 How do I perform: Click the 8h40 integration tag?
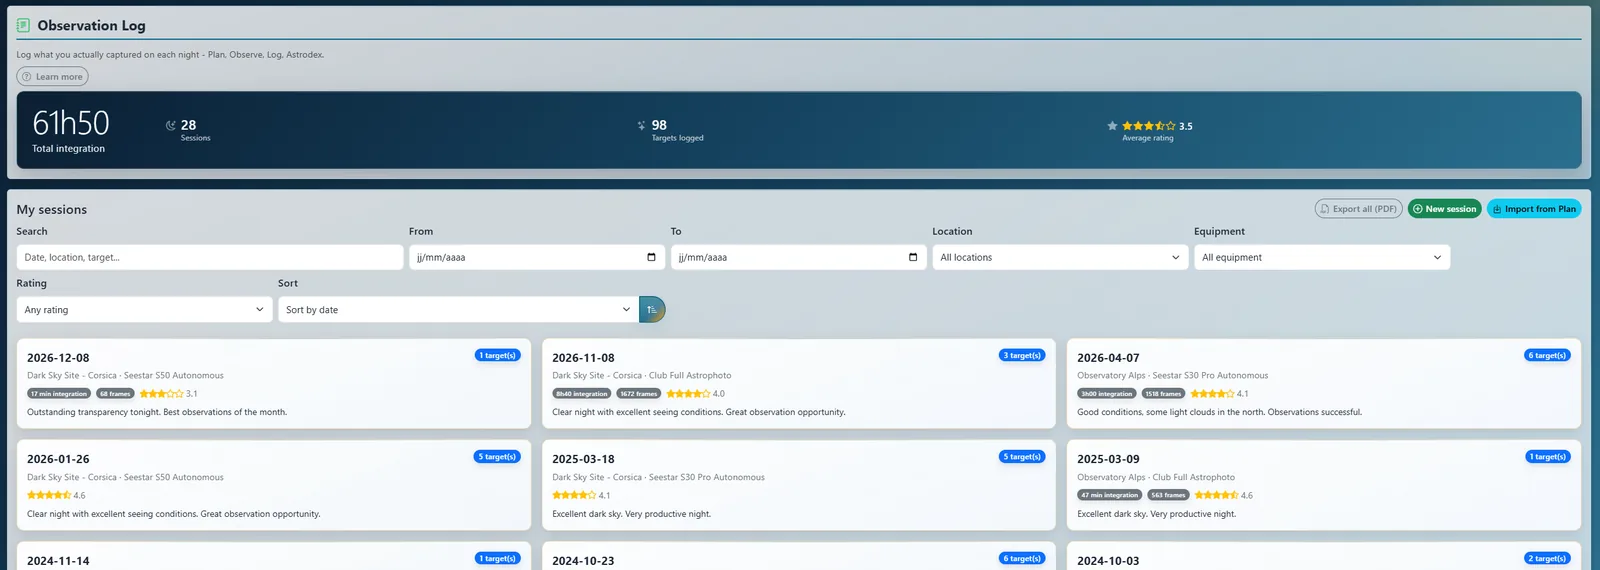coord(582,394)
